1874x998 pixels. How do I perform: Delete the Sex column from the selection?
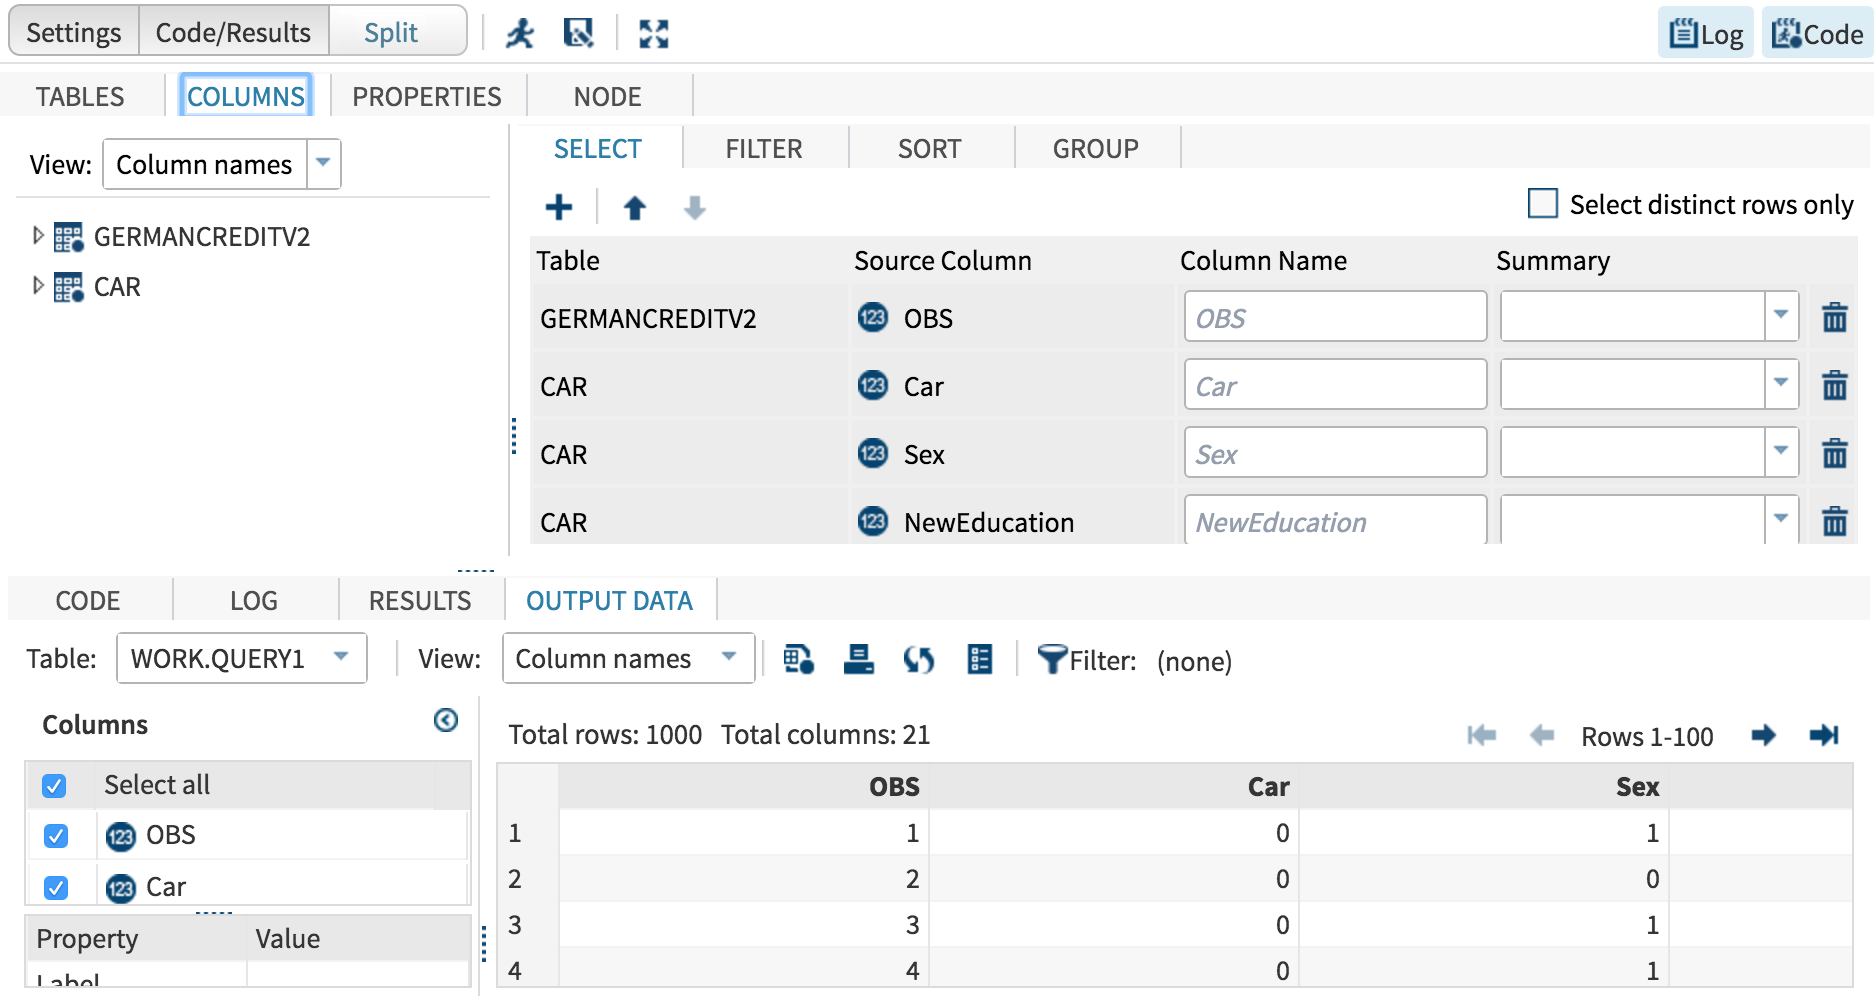pos(1834,453)
